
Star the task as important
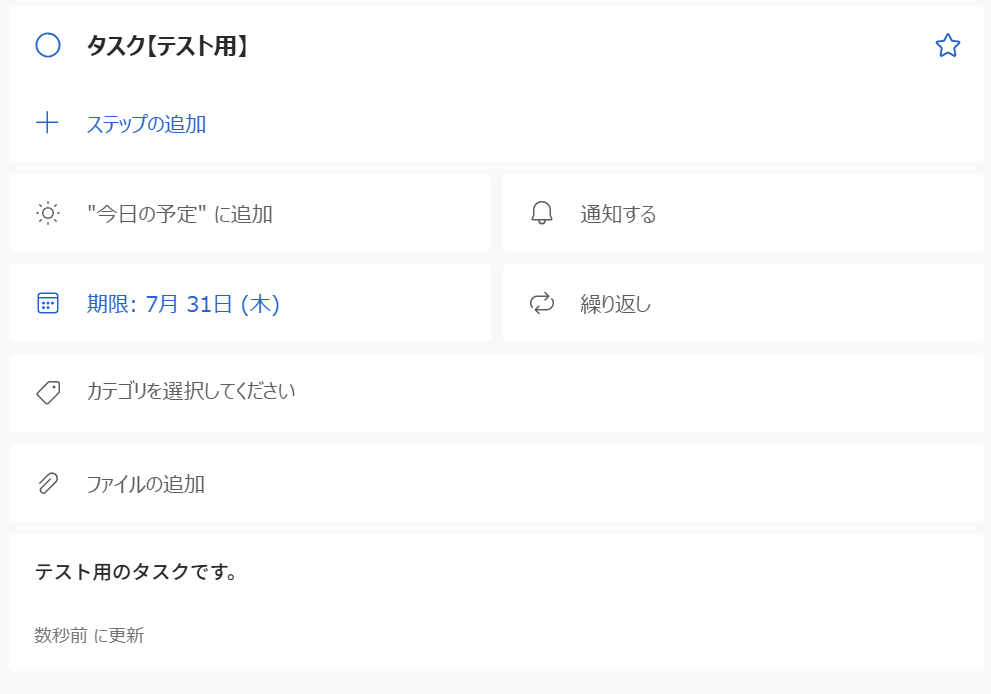[947, 45]
